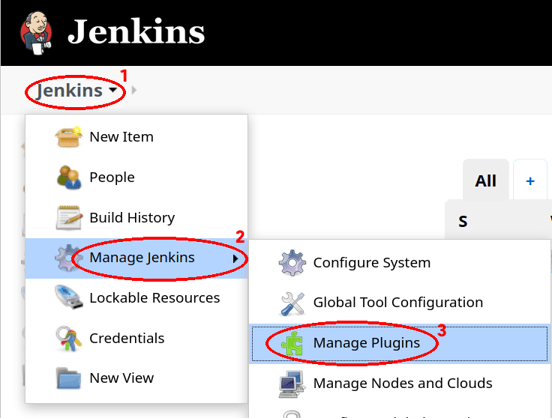Click the breadcrumb separator chevron
This screenshot has width=552, height=418.
(x=134, y=91)
